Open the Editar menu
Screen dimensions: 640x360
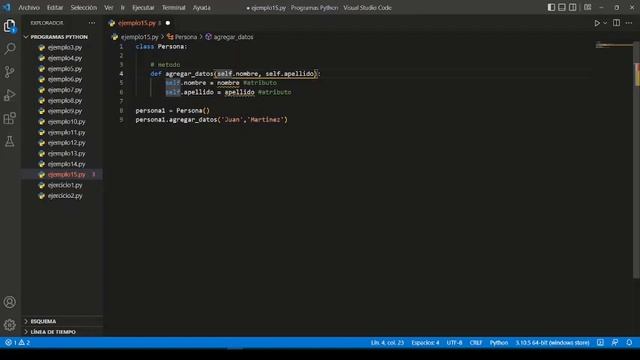(55, 7)
